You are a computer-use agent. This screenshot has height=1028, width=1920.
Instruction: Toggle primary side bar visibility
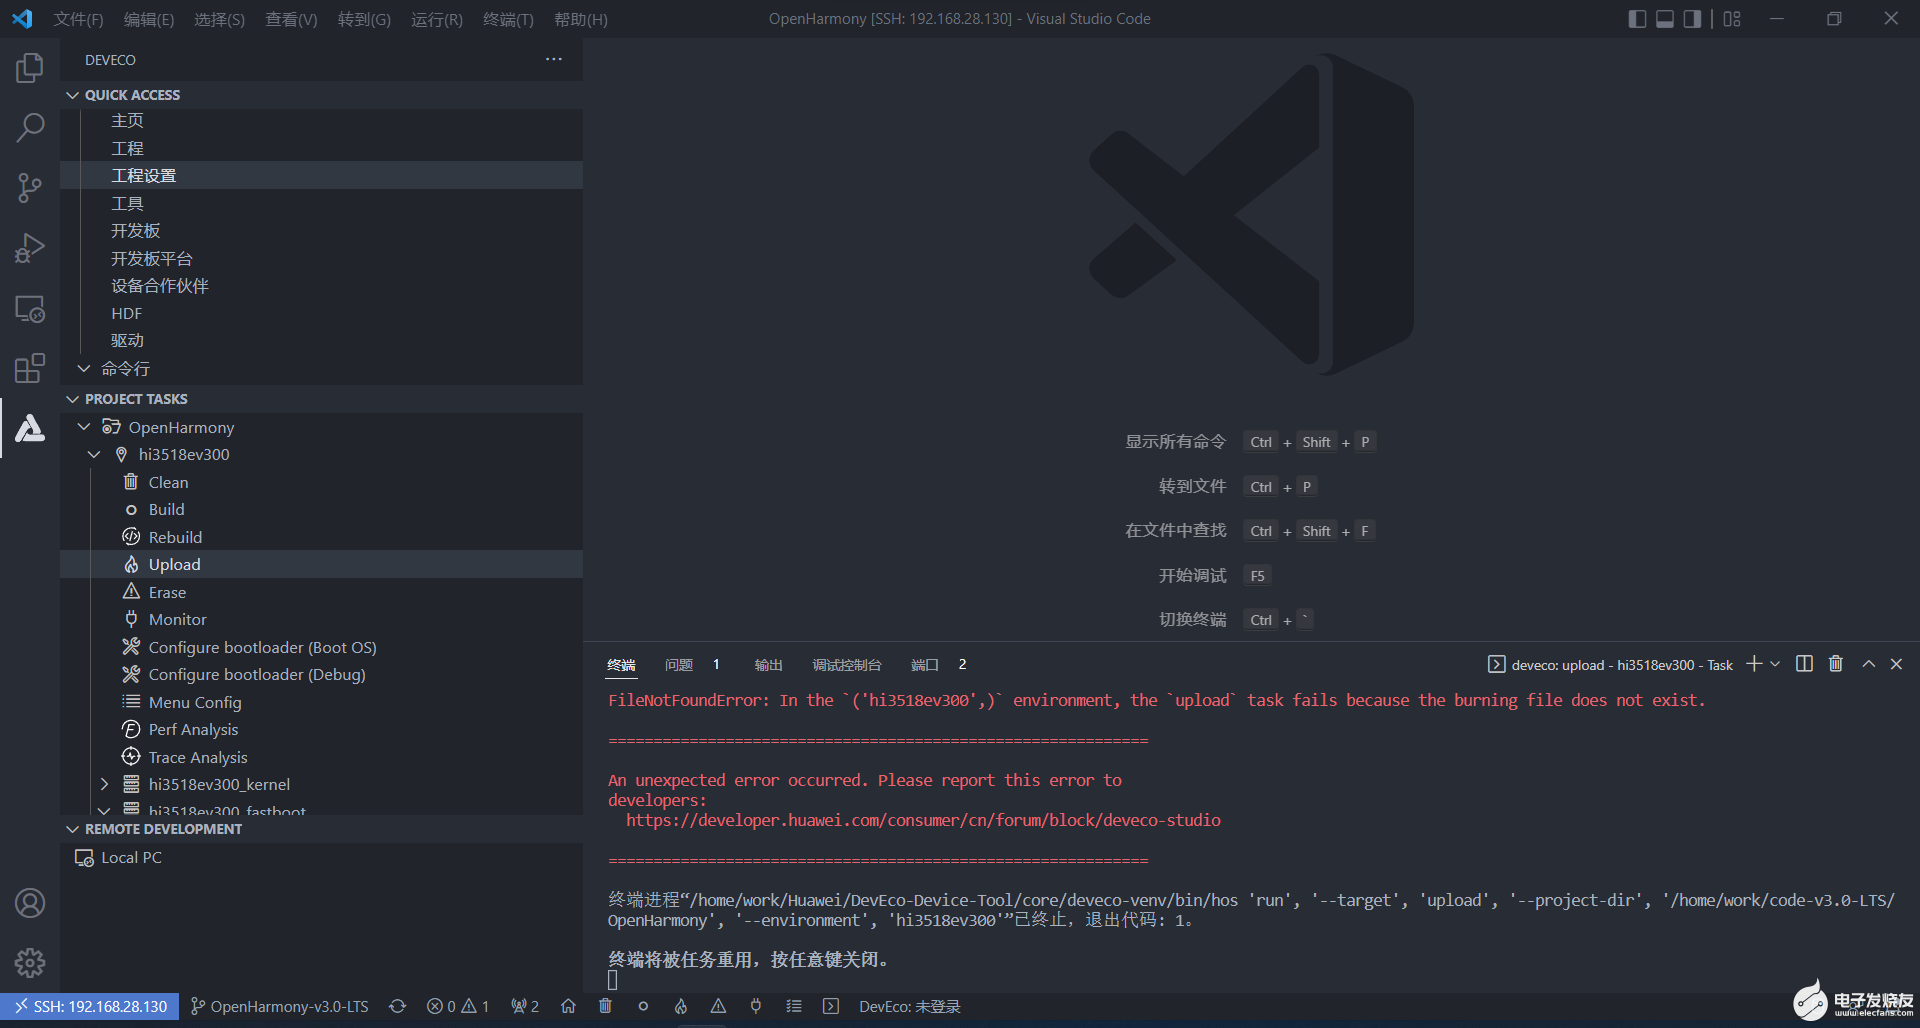(1637, 19)
